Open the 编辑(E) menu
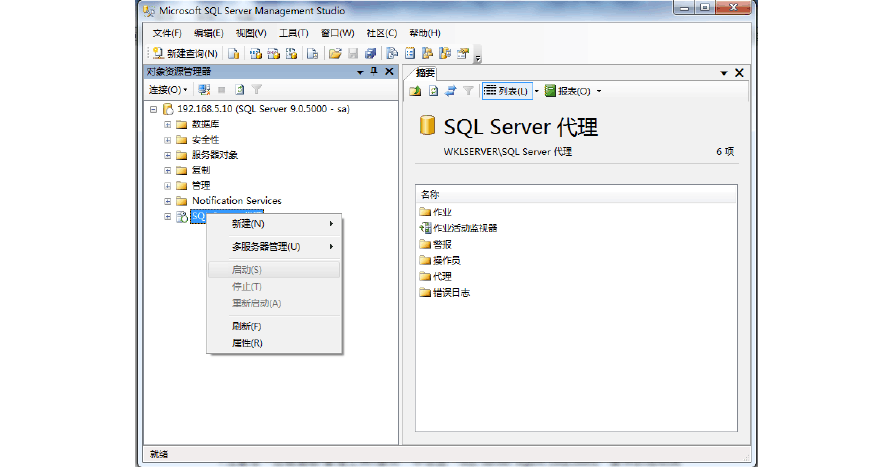 click(x=208, y=33)
